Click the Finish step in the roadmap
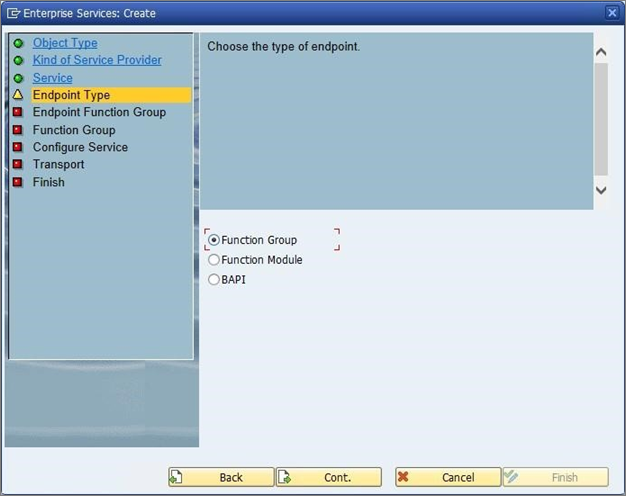Image resolution: width=626 pixels, height=496 pixels. pos(49,182)
